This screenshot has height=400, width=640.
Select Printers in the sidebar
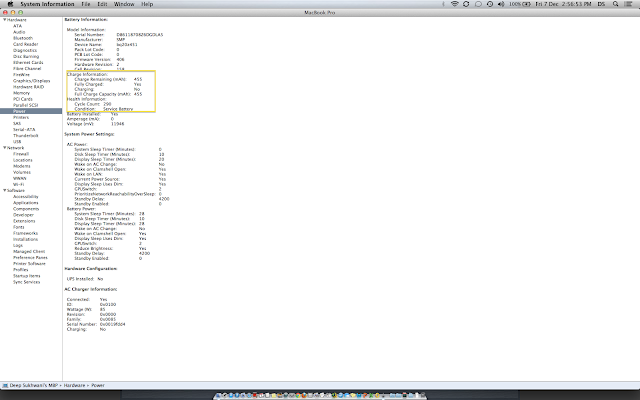click(21, 117)
